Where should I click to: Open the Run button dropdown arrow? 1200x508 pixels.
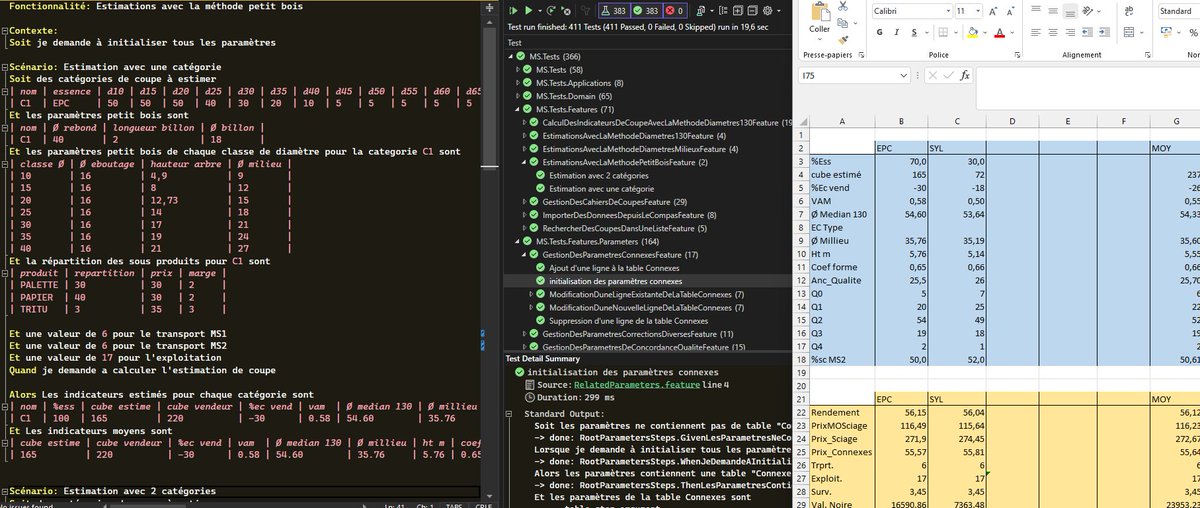point(540,11)
